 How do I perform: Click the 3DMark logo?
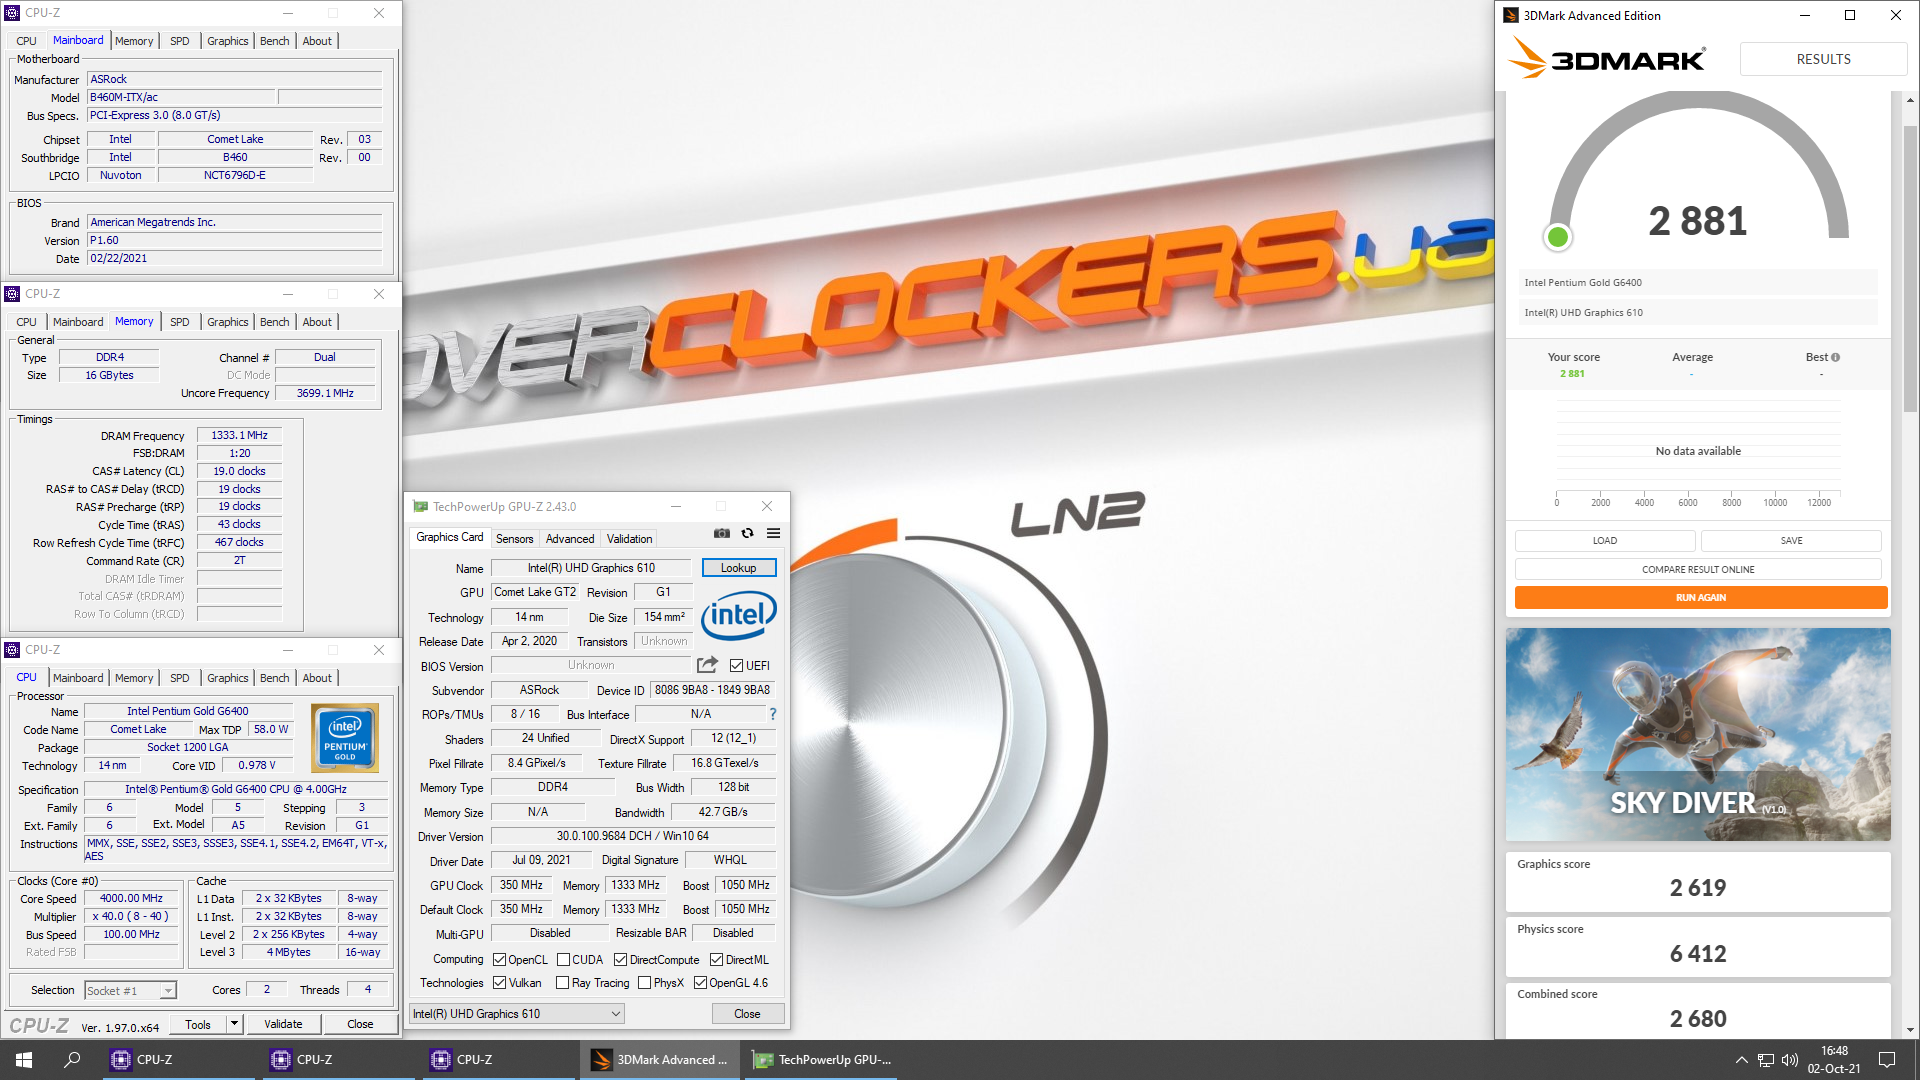[x=1606, y=58]
